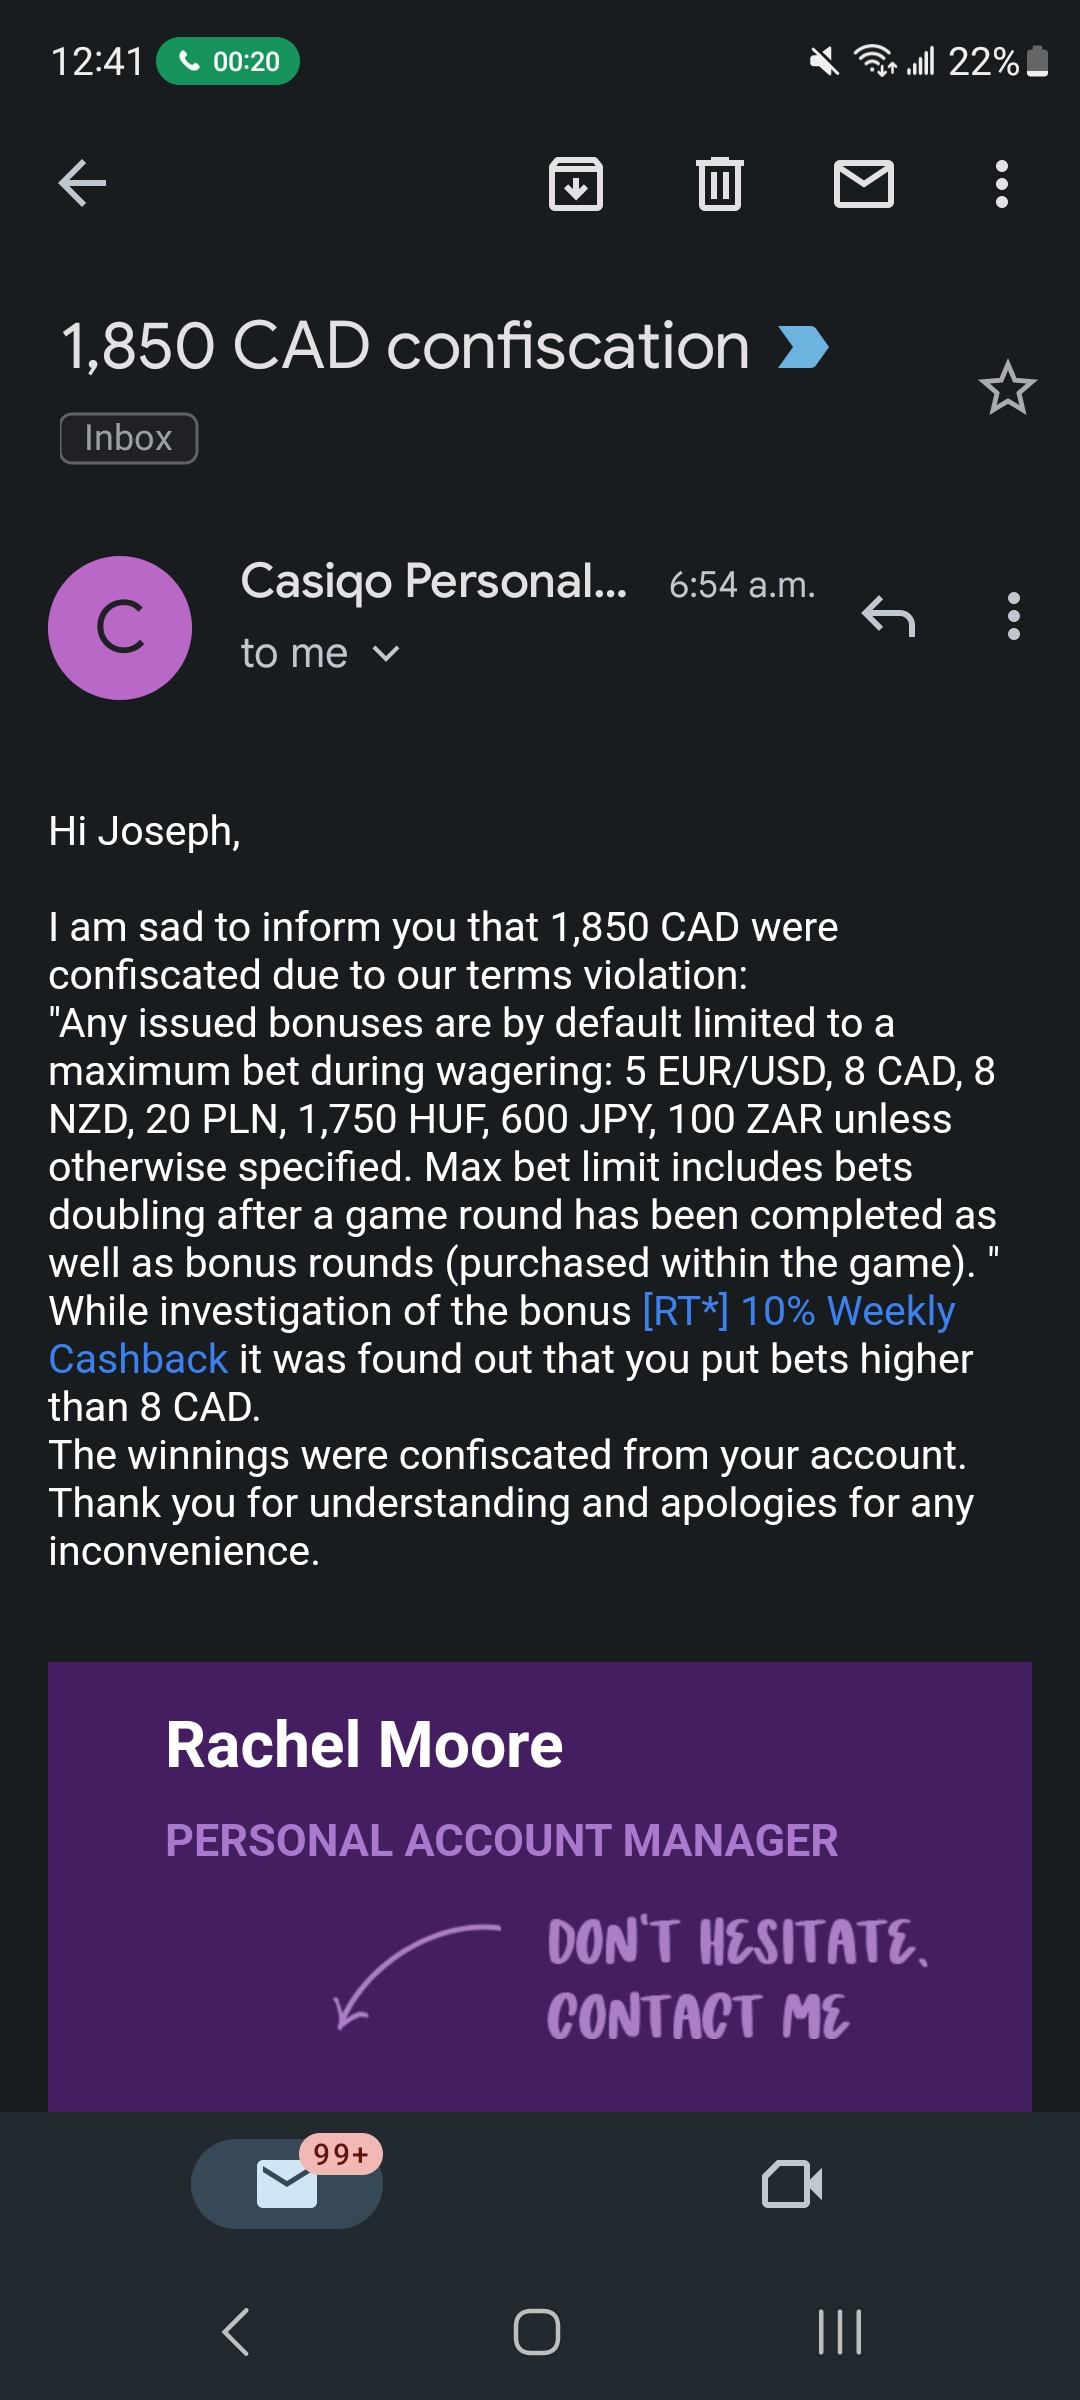Delete the email with trash icon
1080x2400 pixels.
[720, 184]
